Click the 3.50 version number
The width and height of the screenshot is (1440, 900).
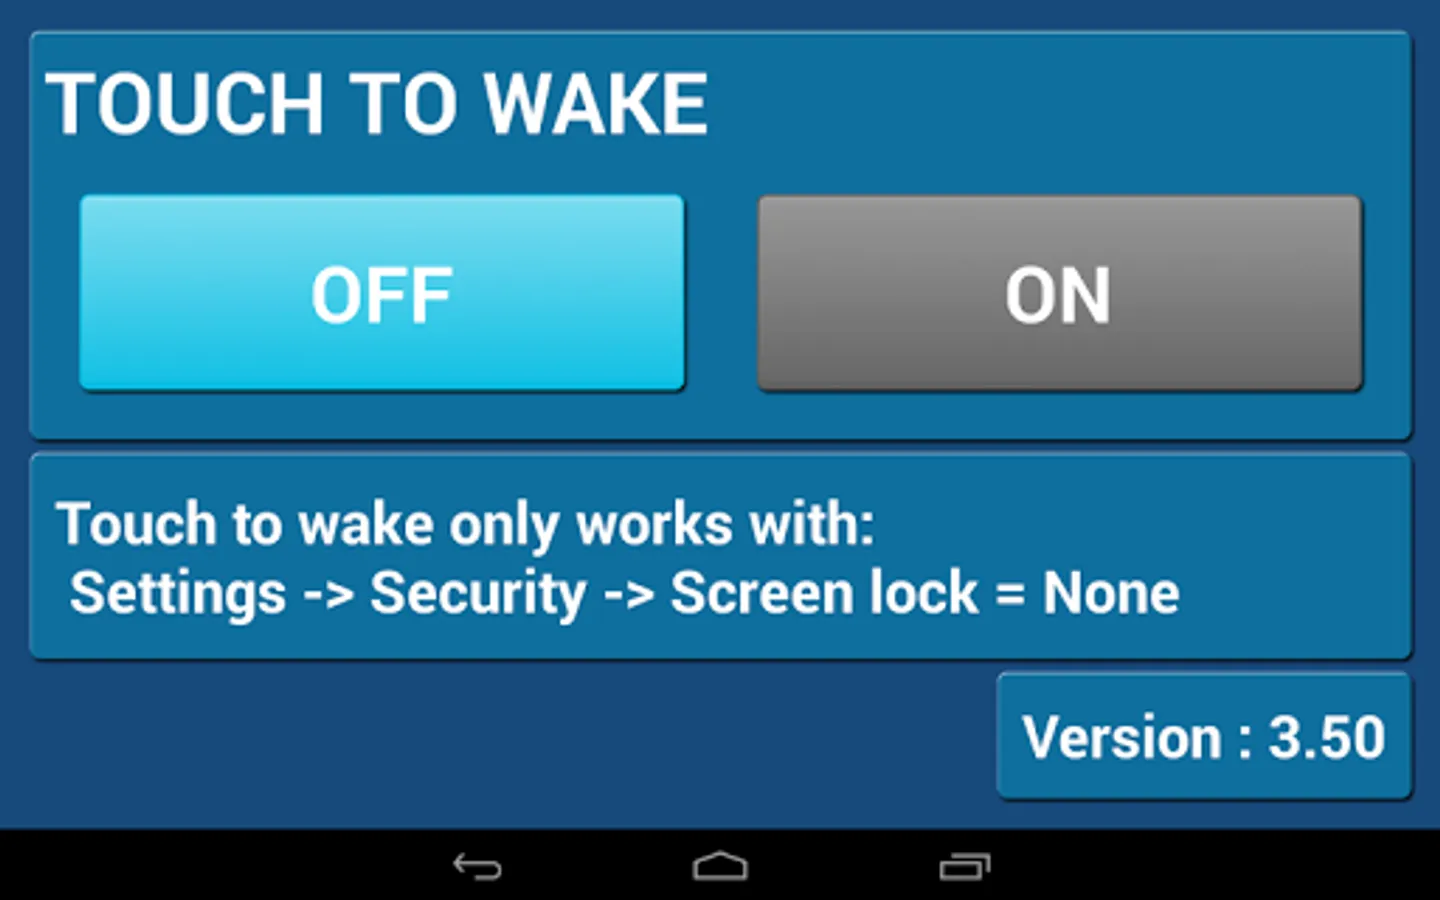[1327, 738]
